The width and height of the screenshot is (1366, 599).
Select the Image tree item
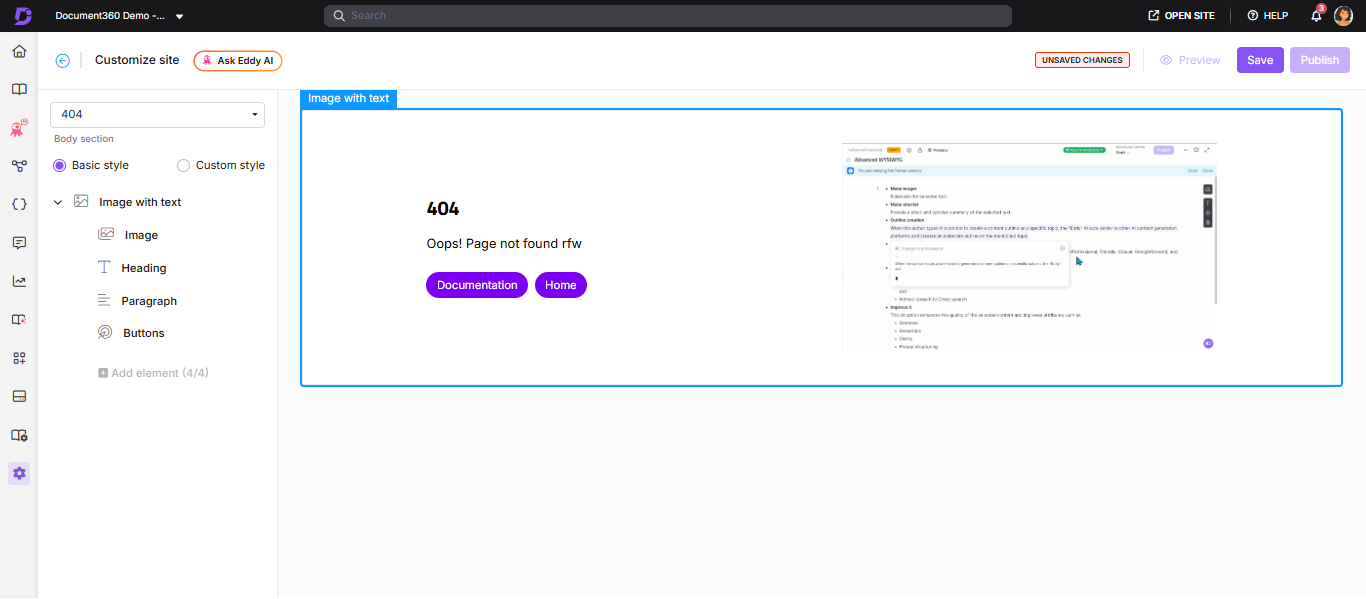(141, 235)
